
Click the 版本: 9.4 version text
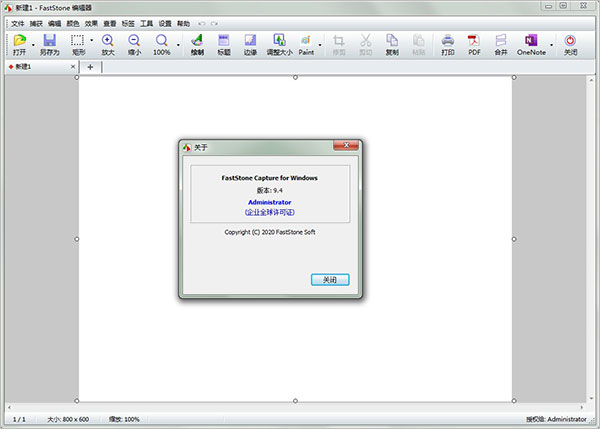tap(270, 190)
